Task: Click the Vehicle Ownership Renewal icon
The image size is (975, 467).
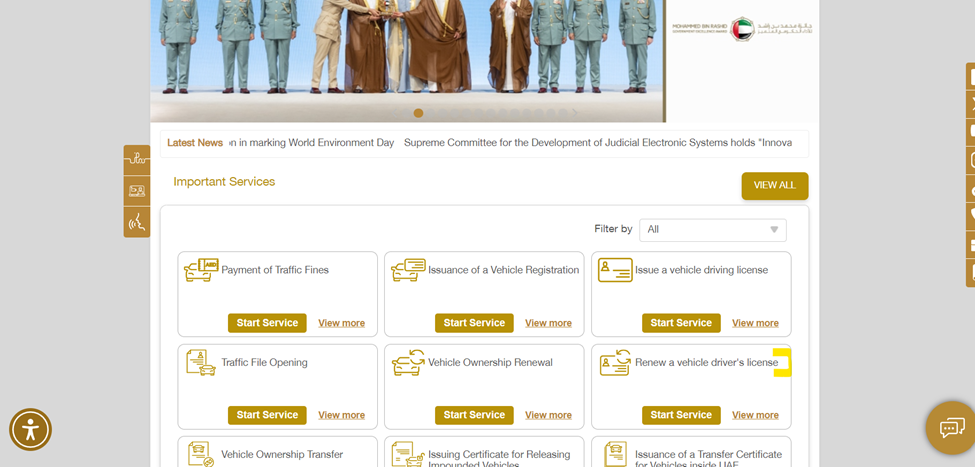Action: coord(409,363)
